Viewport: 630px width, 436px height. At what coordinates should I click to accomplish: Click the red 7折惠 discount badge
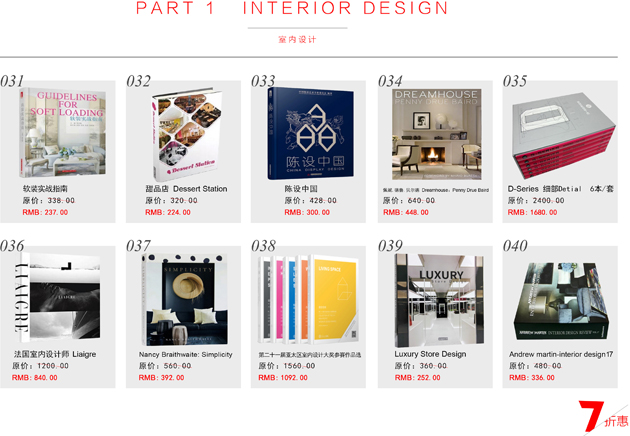pyautogui.click(x=603, y=416)
